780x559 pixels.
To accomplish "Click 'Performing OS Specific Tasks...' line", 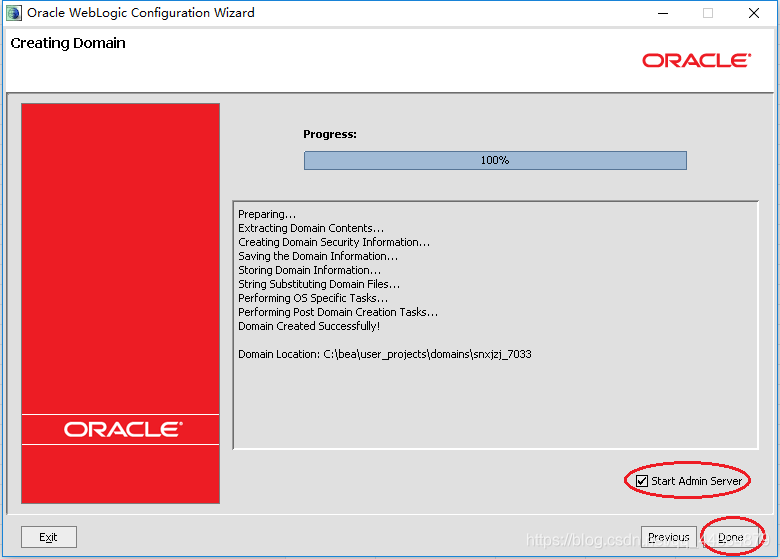I will click(x=313, y=298).
